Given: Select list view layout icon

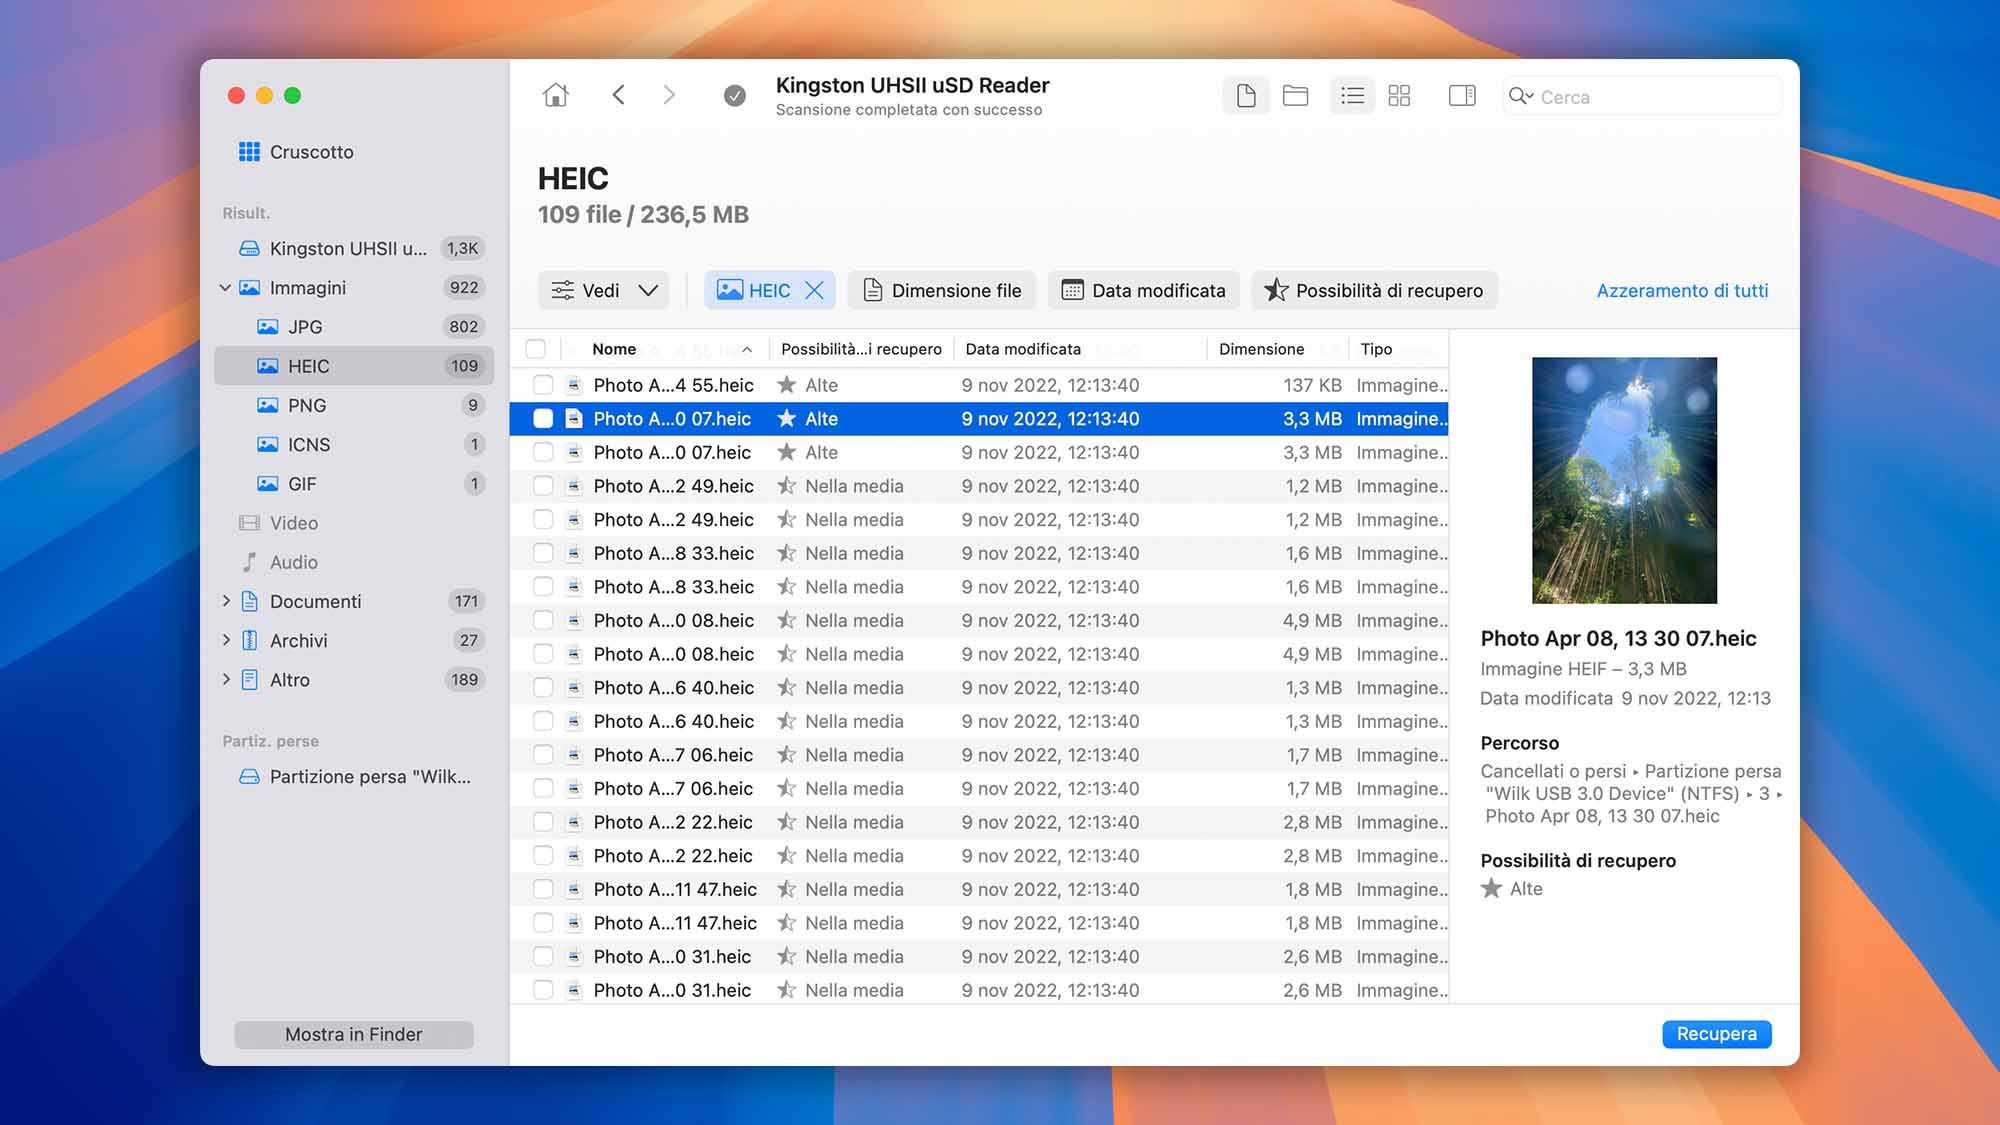Looking at the screenshot, I should click(x=1352, y=96).
